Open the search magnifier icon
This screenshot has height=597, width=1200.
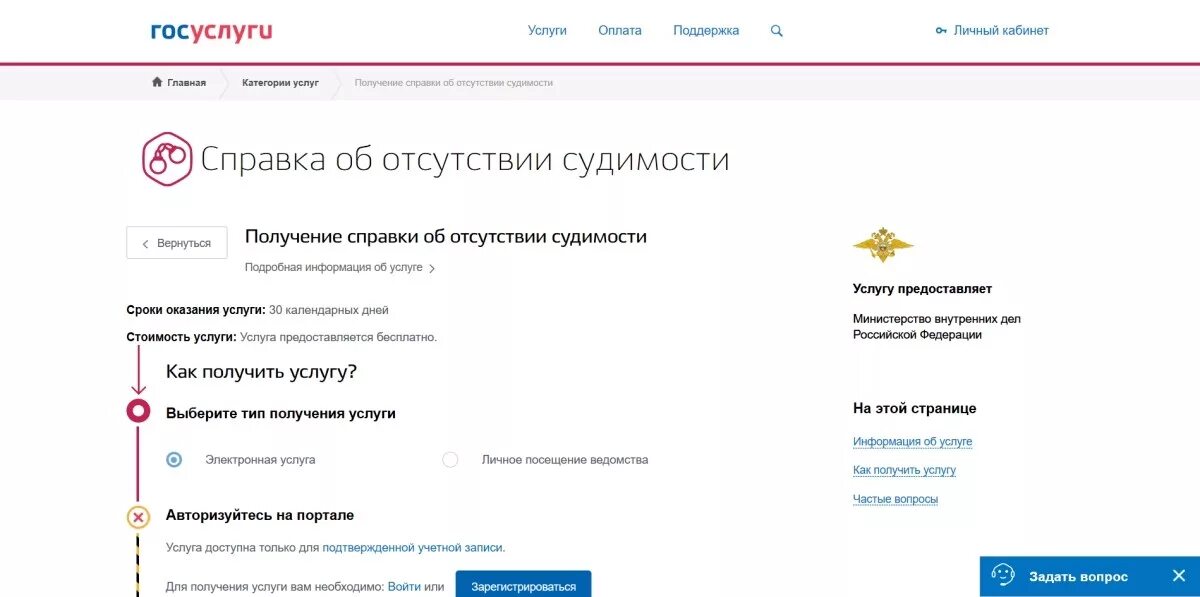pyautogui.click(x=777, y=31)
